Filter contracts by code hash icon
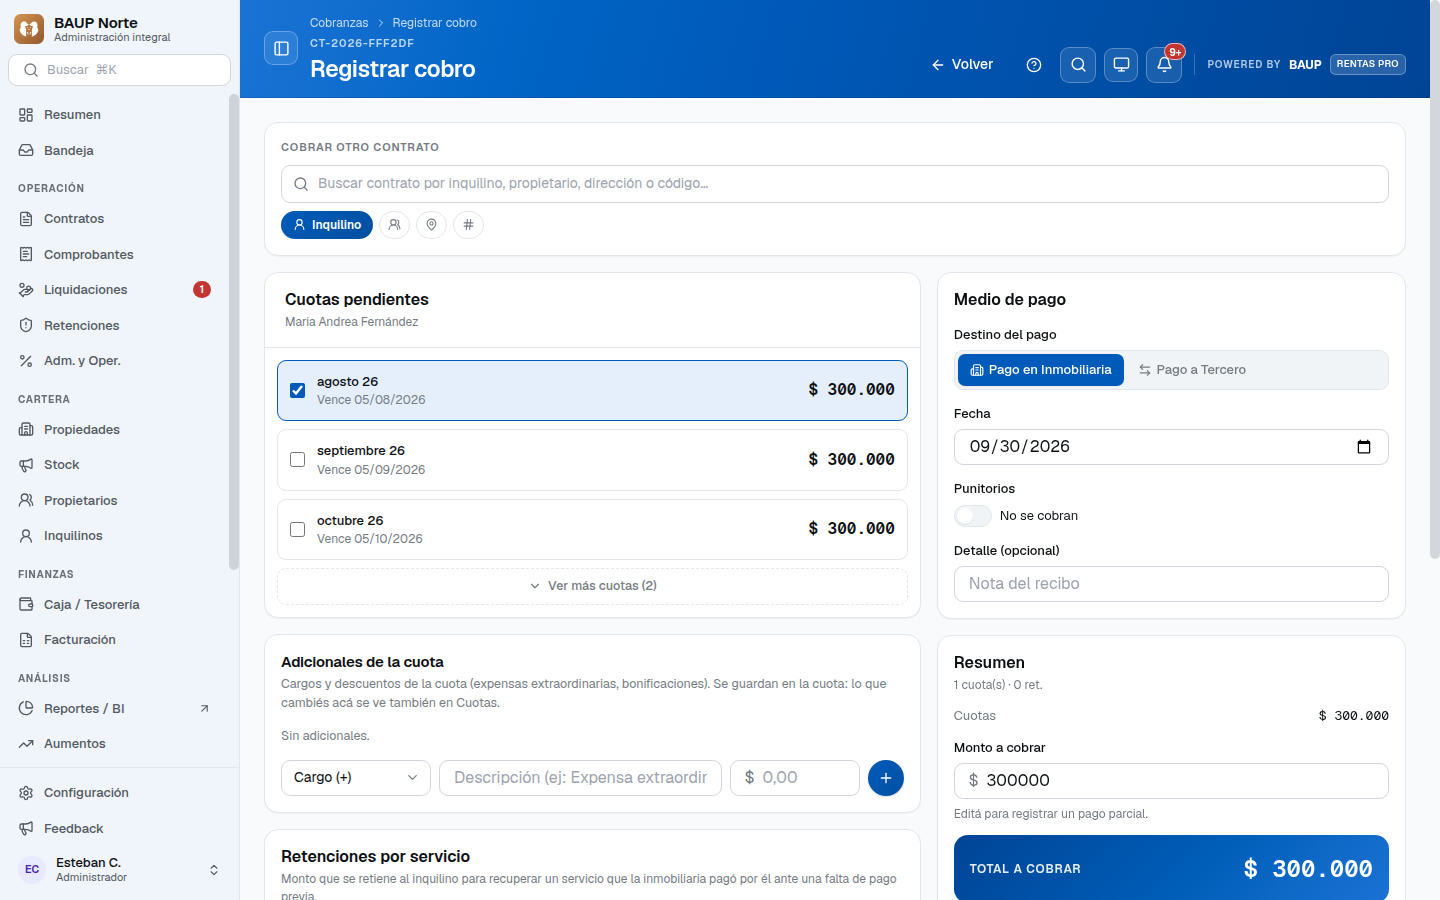This screenshot has width=1440, height=900. pos(468,225)
